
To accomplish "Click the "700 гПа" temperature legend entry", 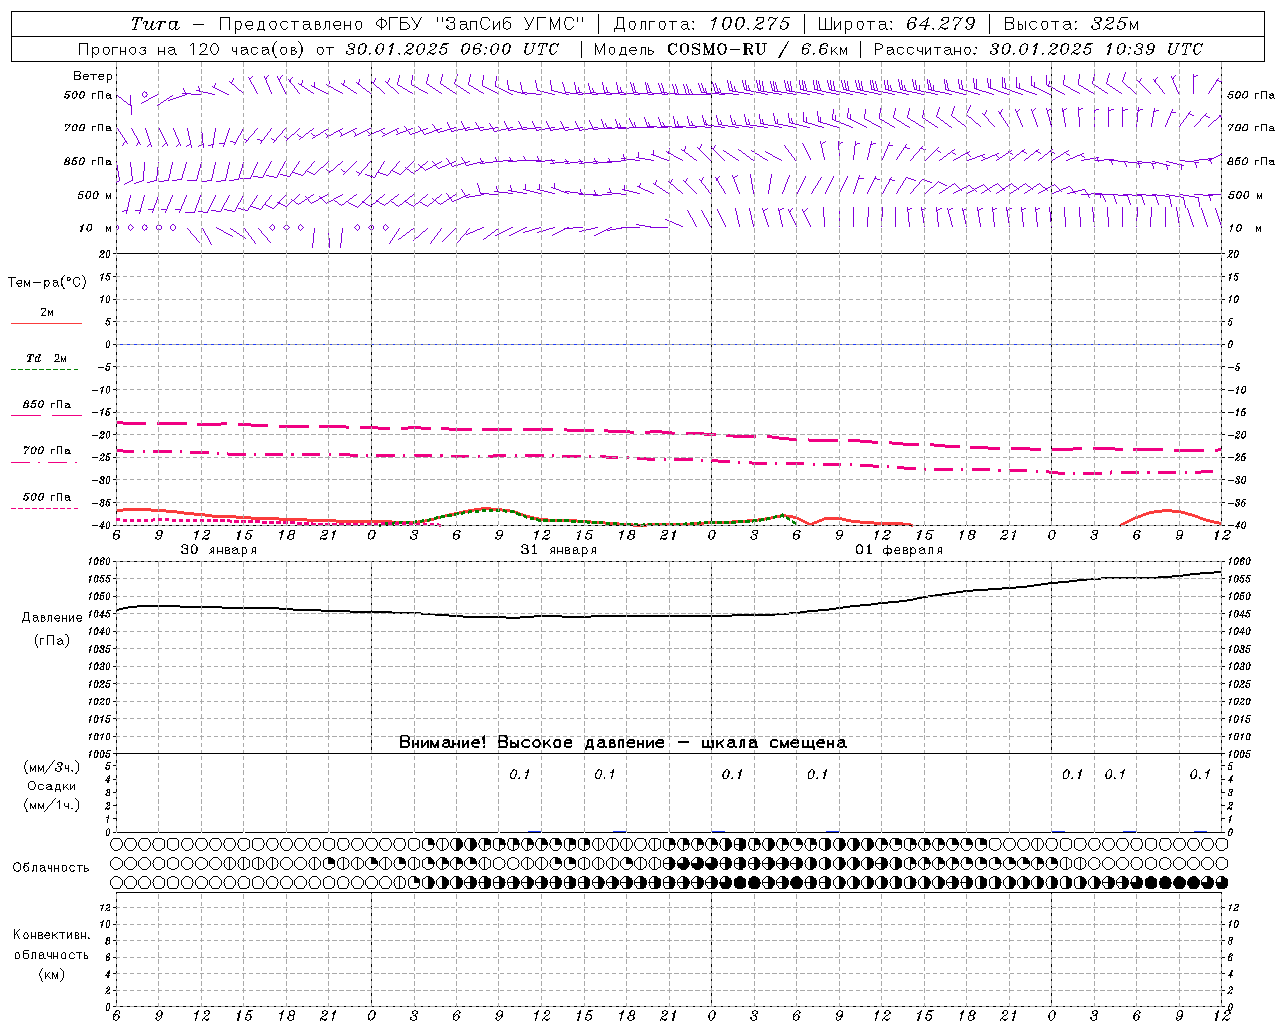I will 46,451.
